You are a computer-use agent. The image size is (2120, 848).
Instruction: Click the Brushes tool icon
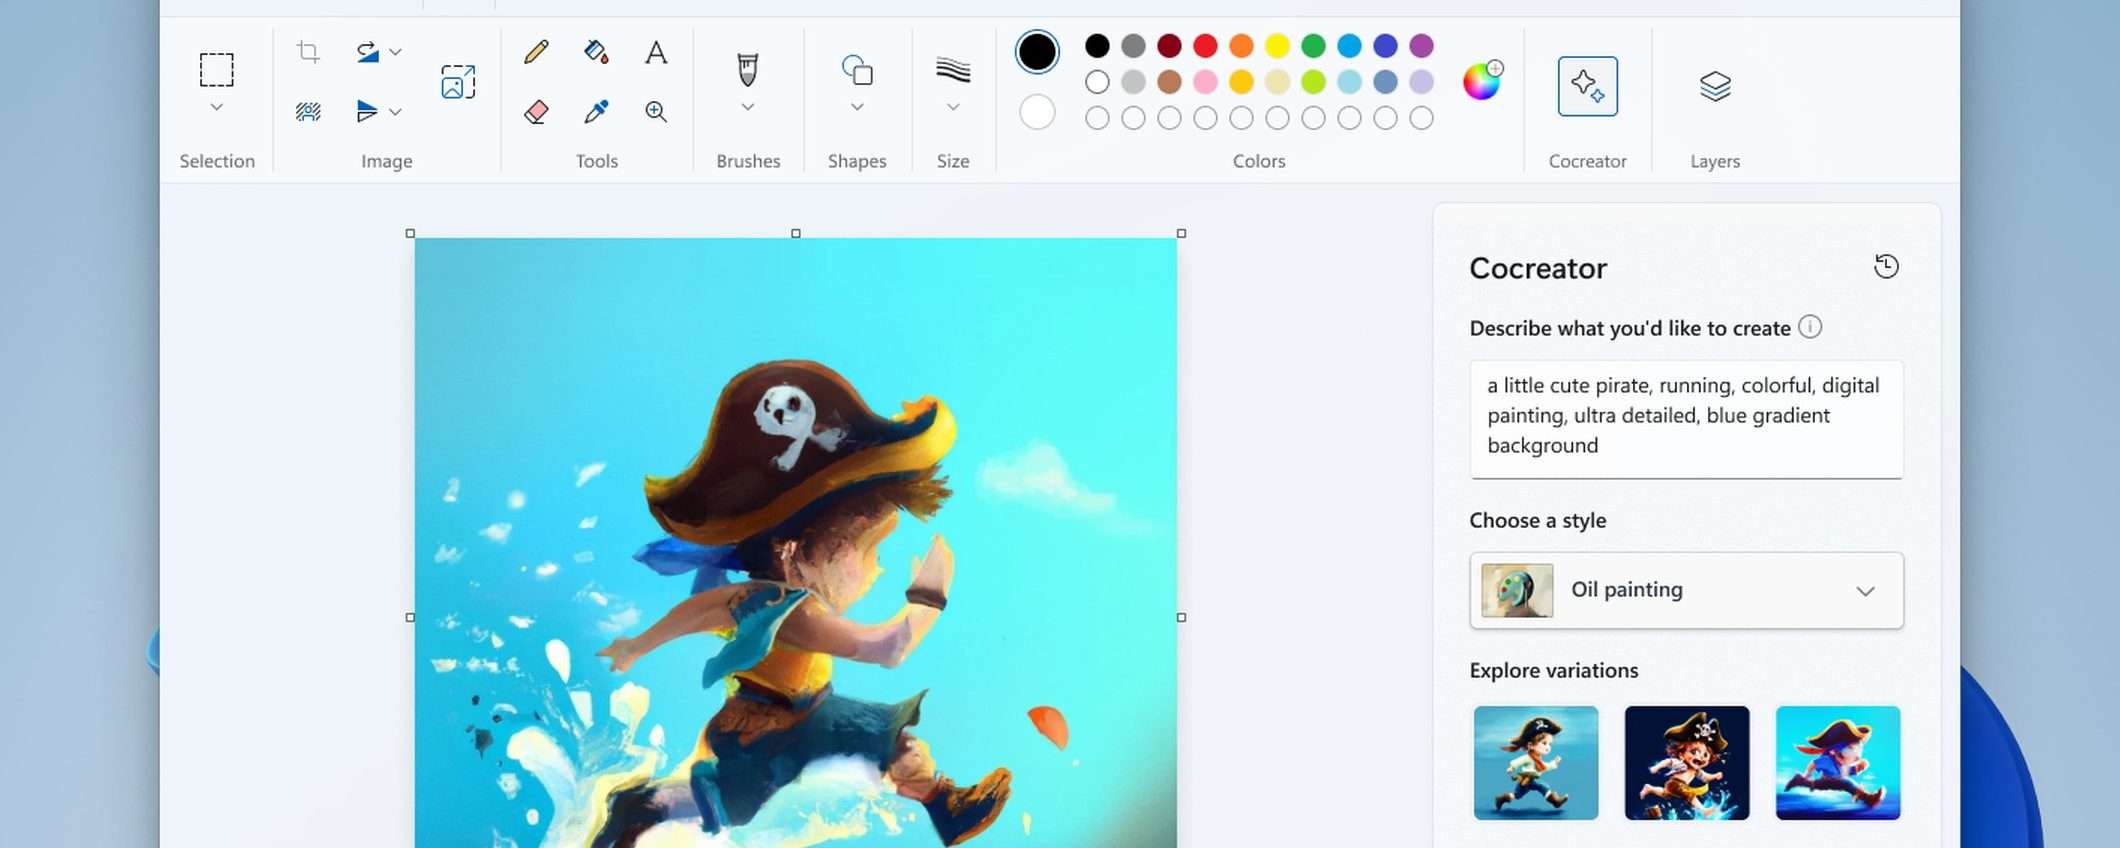point(747,69)
